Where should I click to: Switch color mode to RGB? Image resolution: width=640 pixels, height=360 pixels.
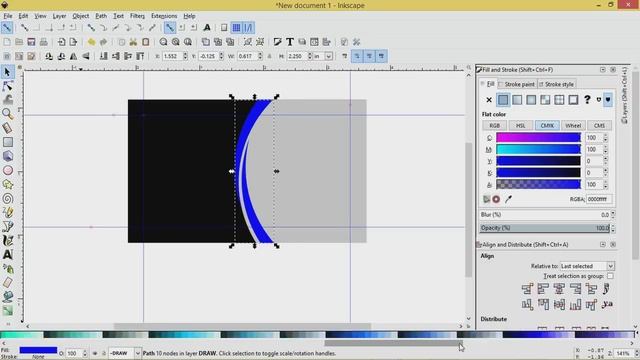click(494, 126)
